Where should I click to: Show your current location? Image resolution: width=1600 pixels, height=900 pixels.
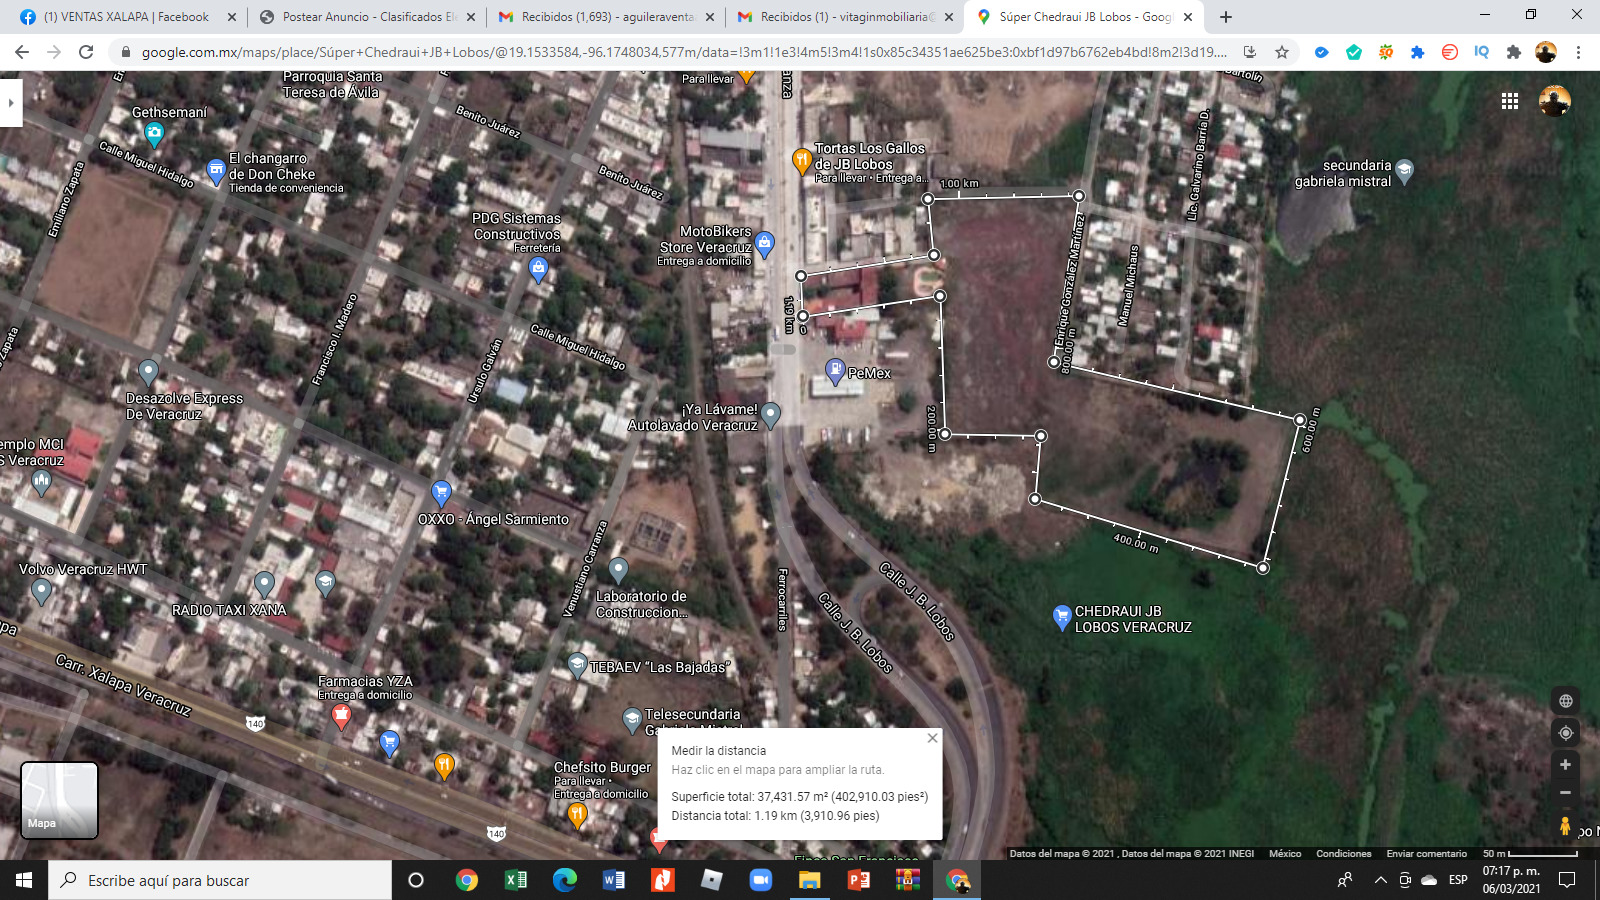[1565, 733]
